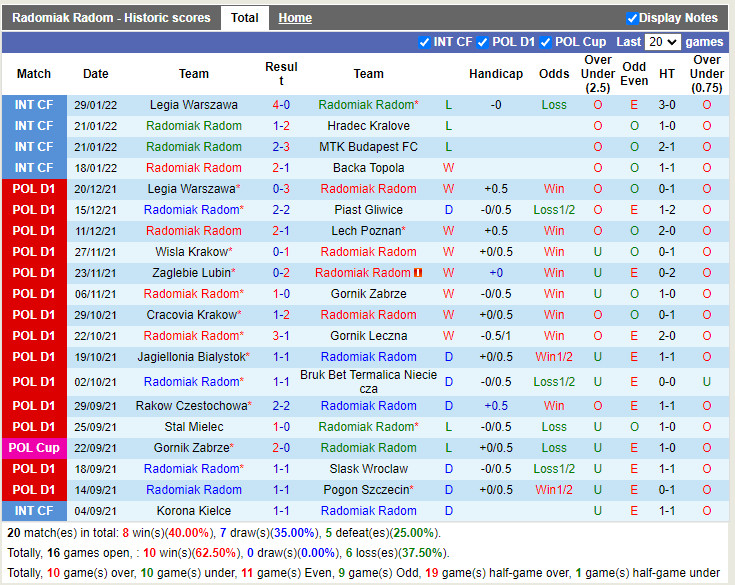Viewport: 735px width, 585px height.
Task: Click the 1-1 result against Slask Wroclaw
Action: click(x=281, y=469)
